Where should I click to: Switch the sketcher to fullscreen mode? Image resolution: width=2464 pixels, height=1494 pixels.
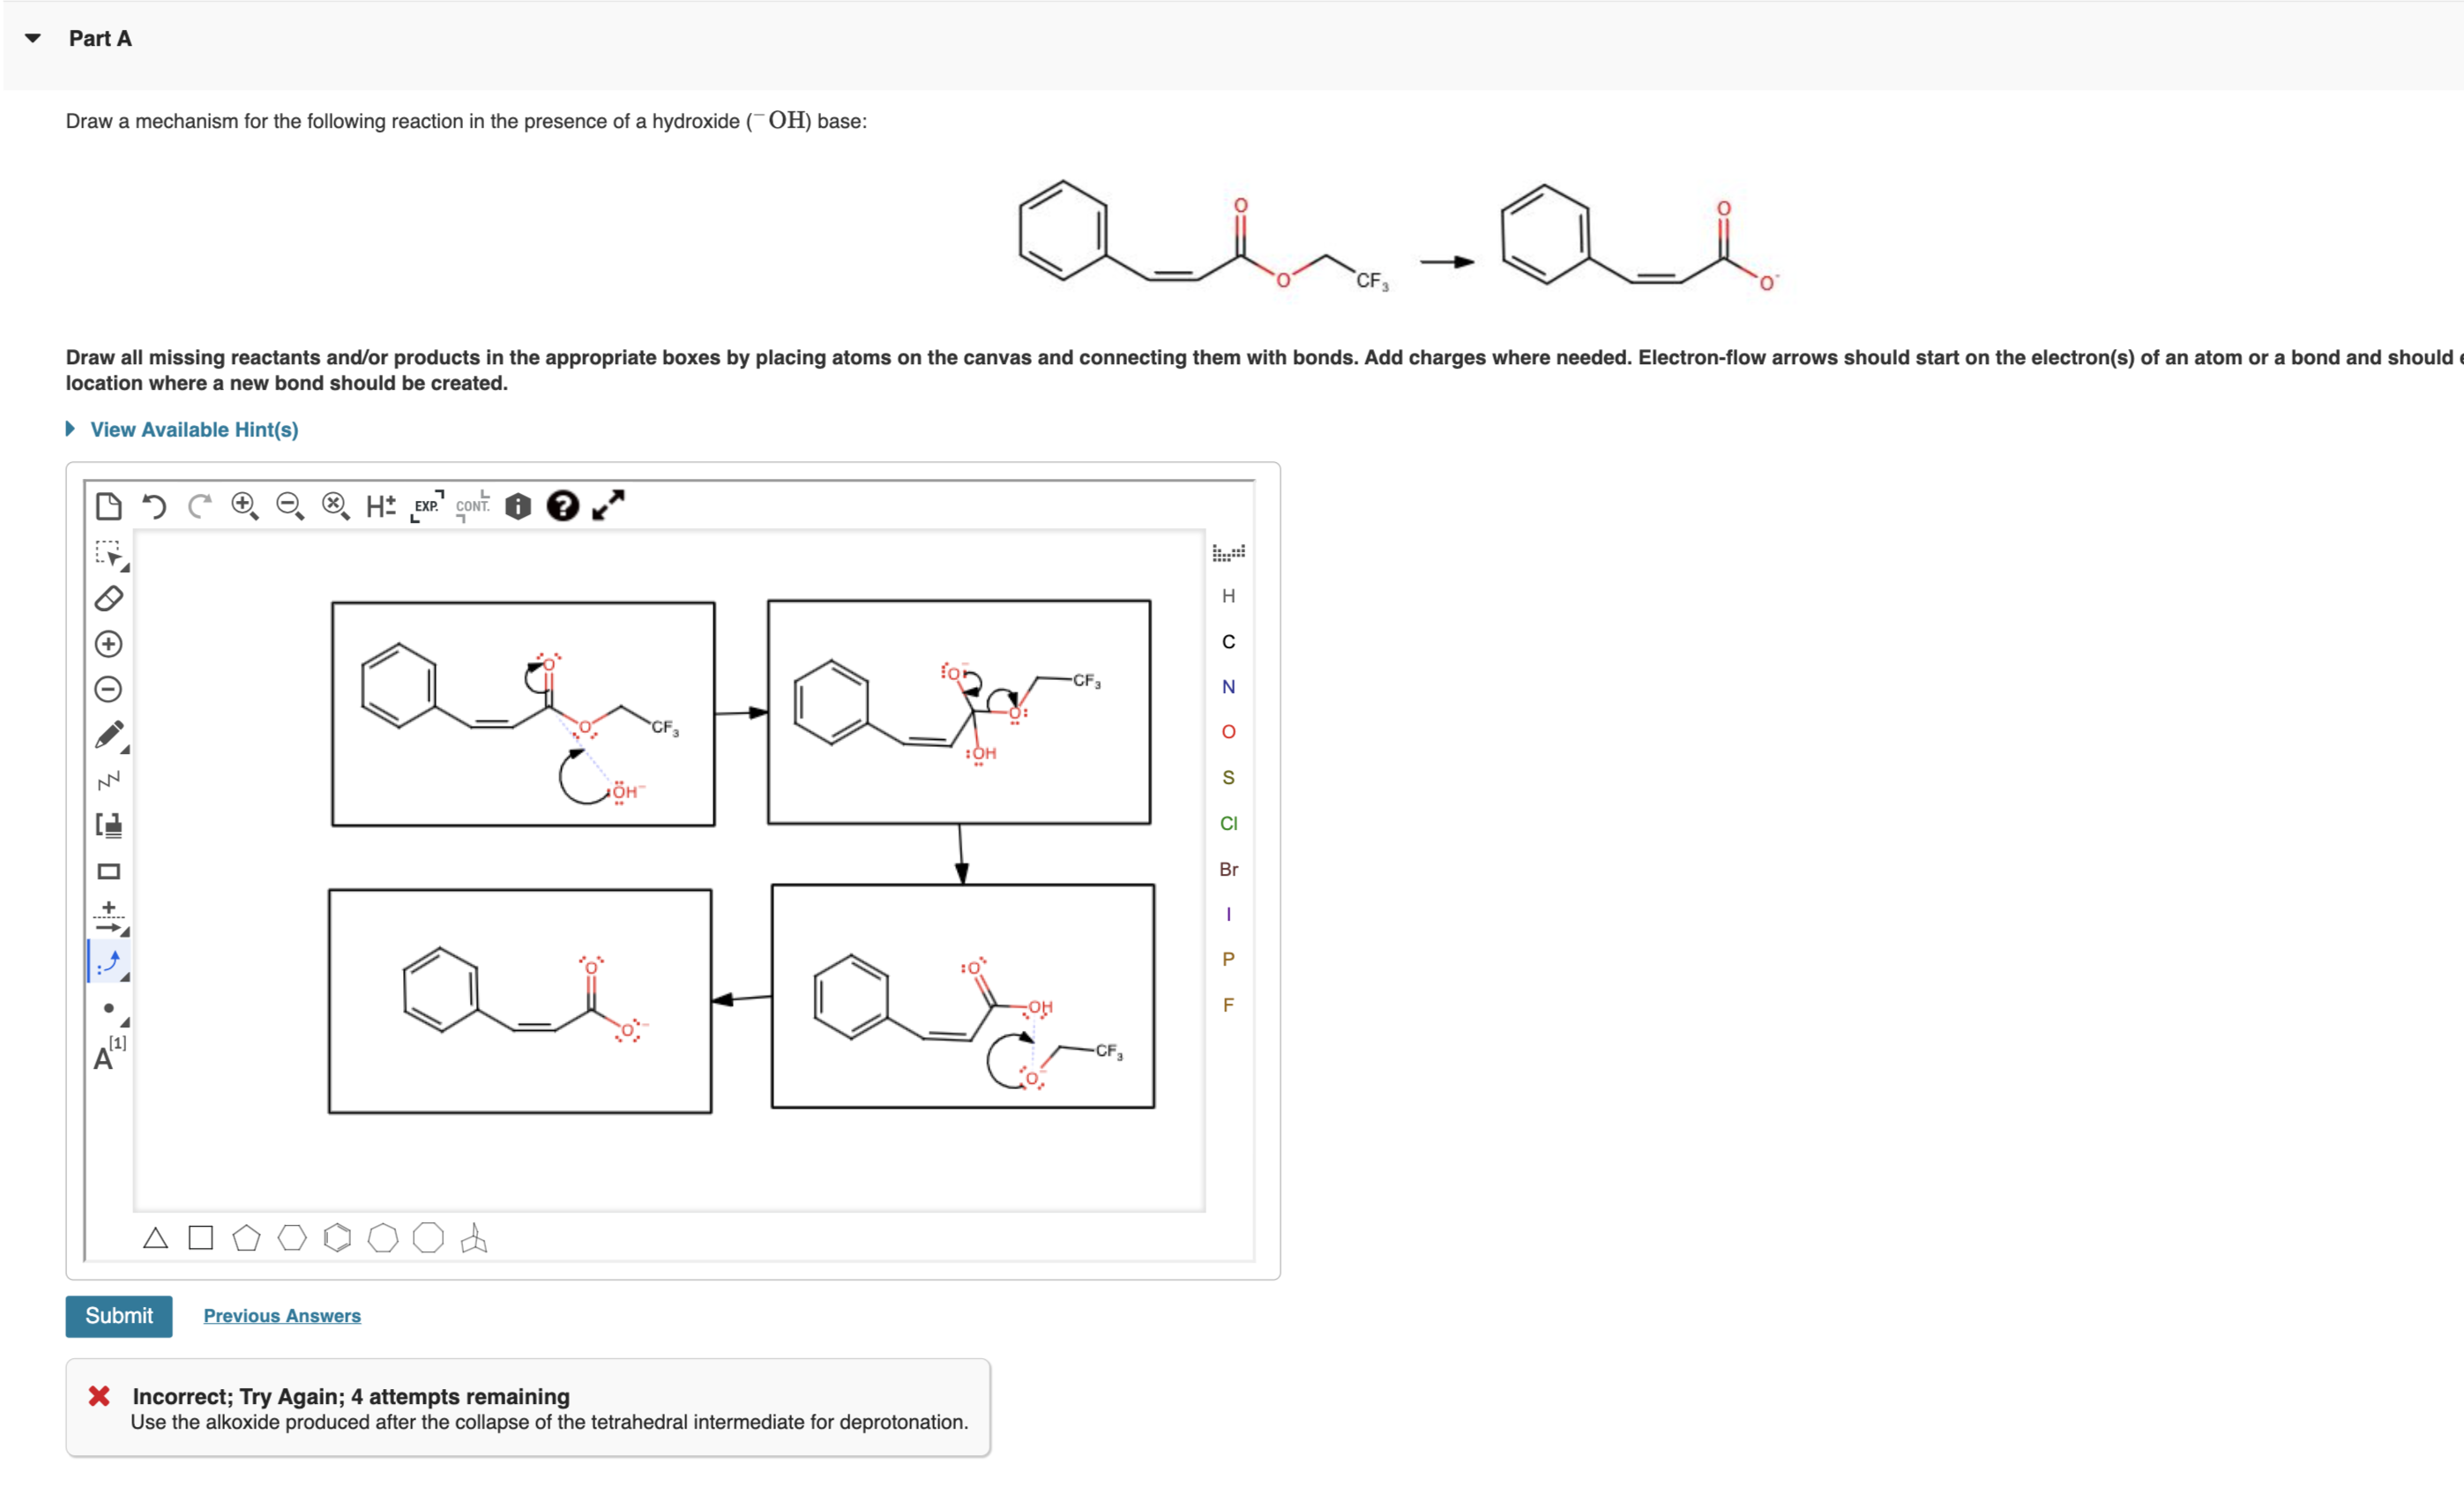point(608,505)
